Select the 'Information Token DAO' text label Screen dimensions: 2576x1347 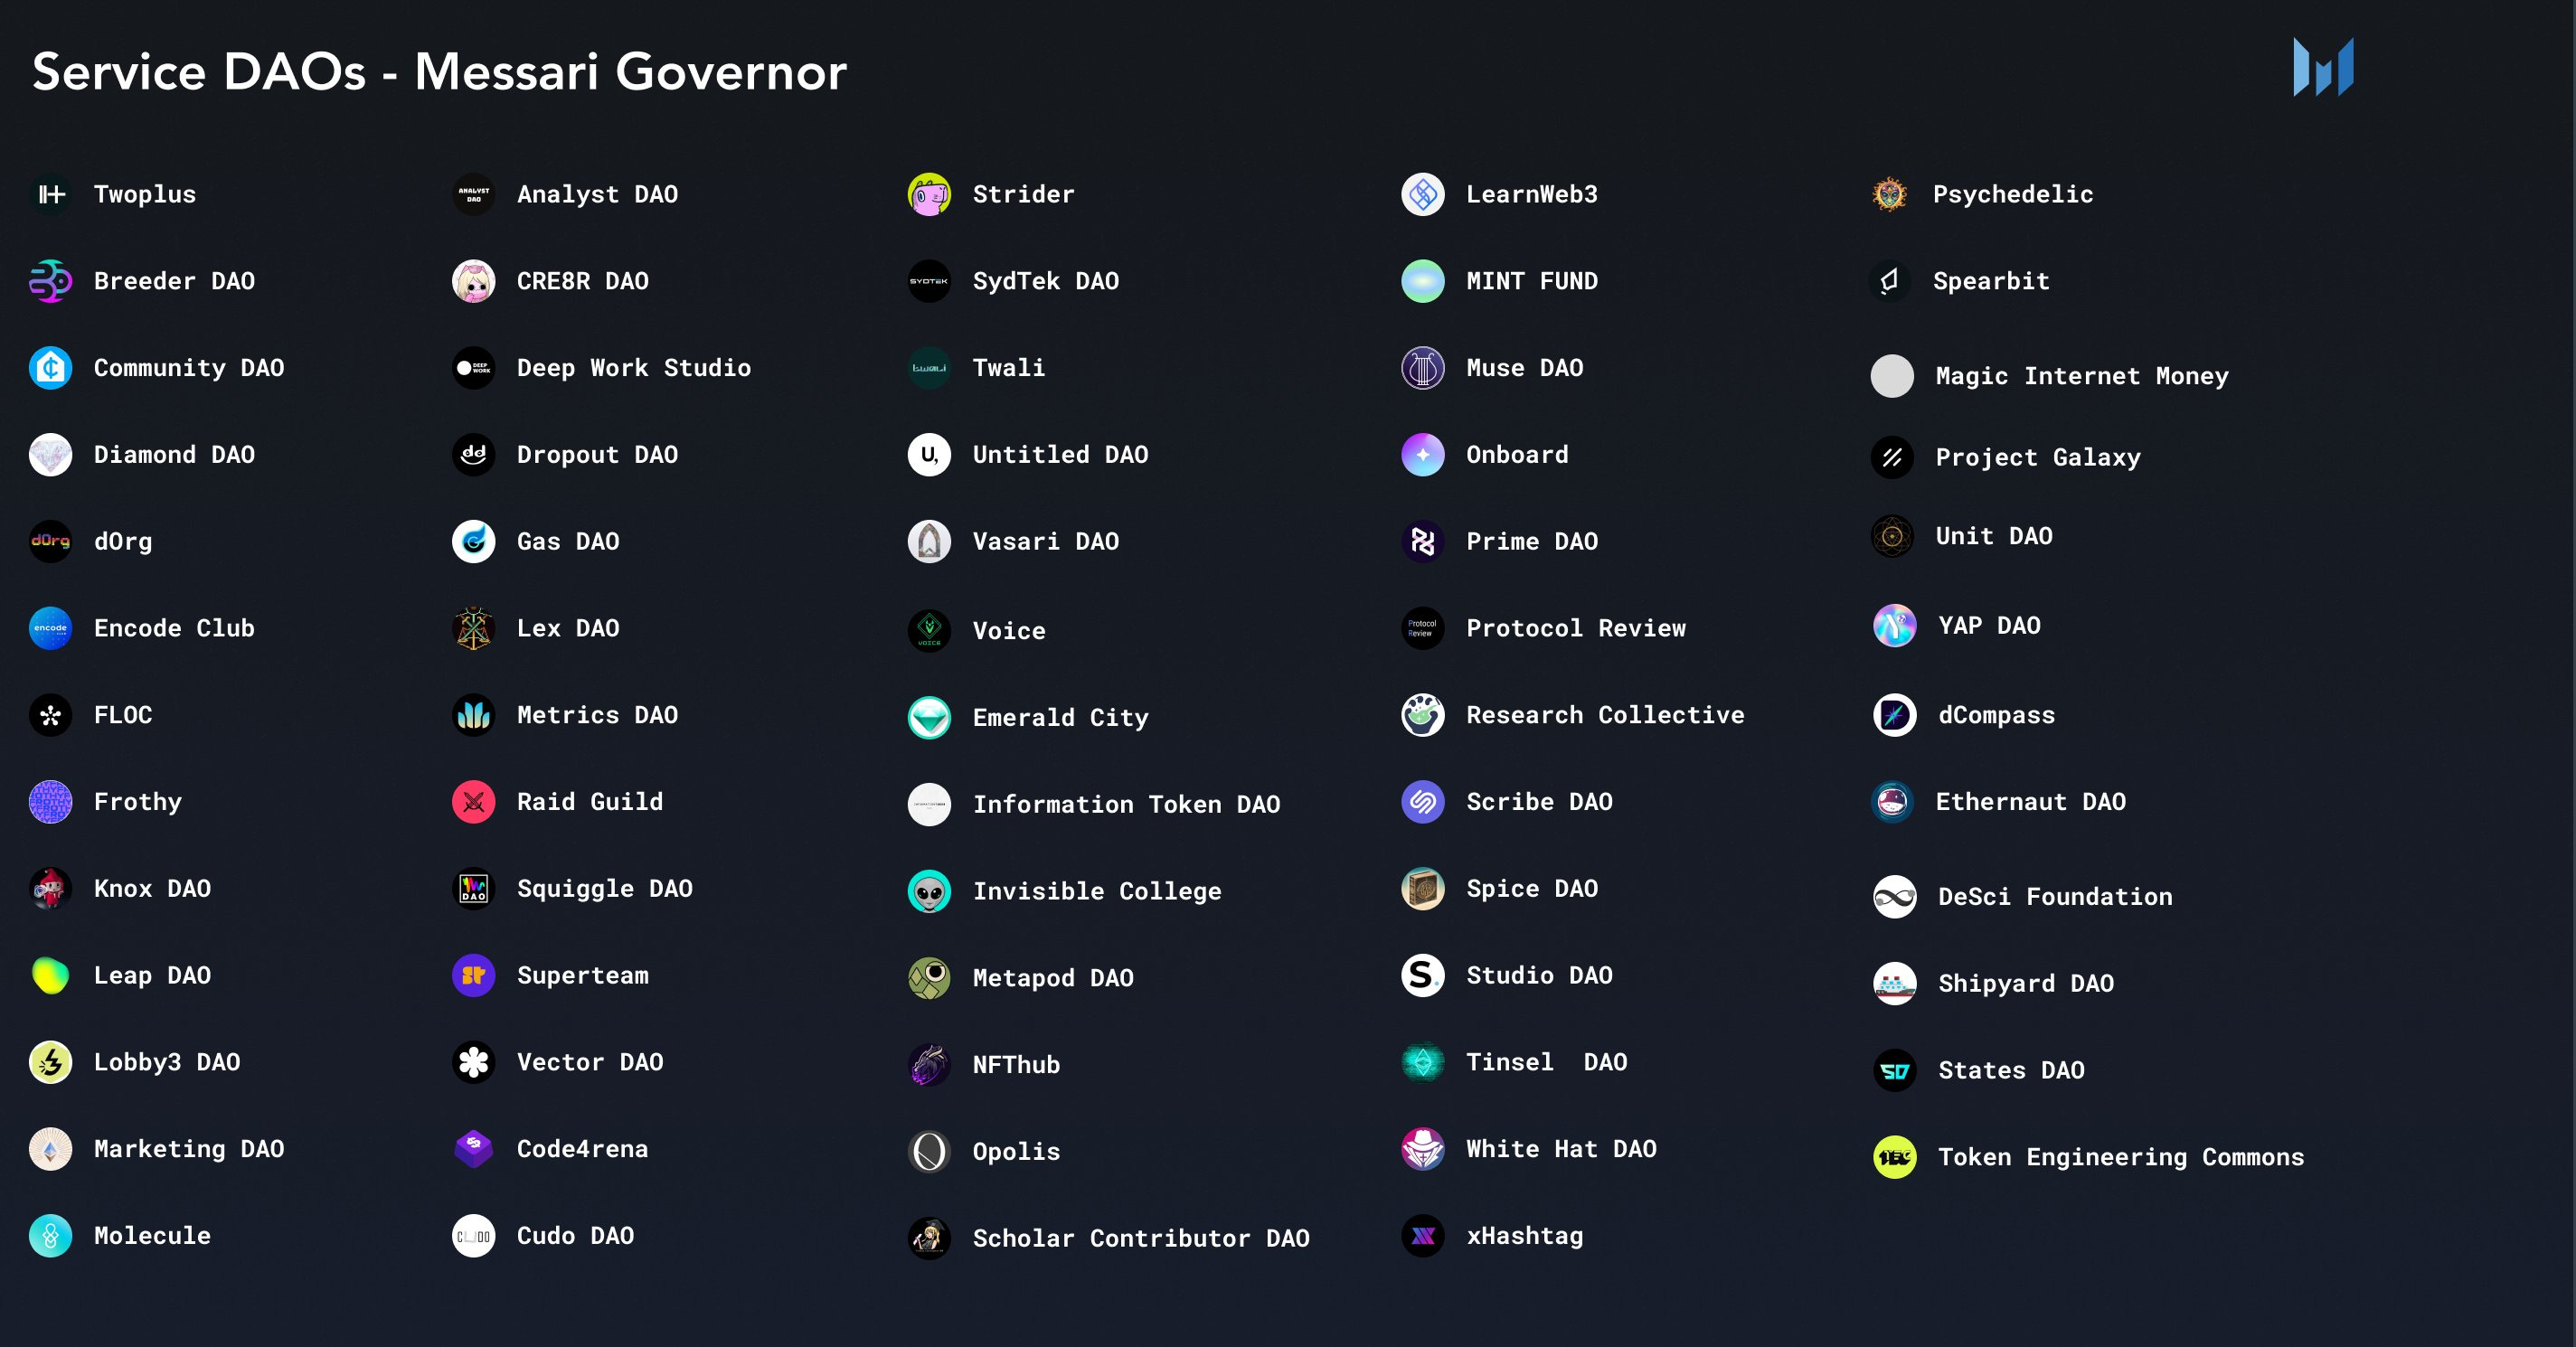1126,804
